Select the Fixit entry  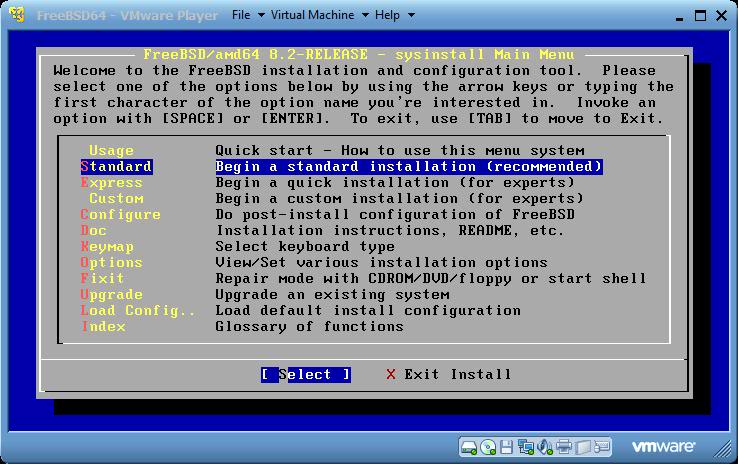click(102, 279)
